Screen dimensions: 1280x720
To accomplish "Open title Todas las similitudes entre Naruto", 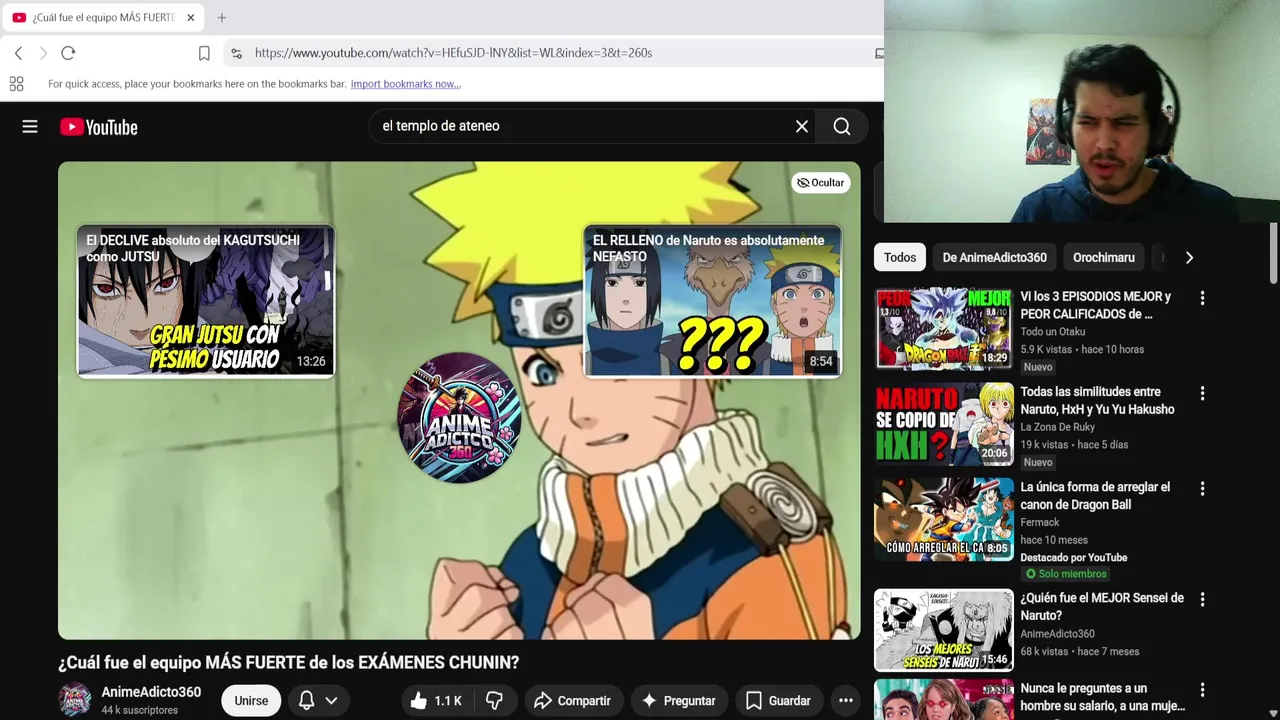I will pyautogui.click(x=1097, y=400).
